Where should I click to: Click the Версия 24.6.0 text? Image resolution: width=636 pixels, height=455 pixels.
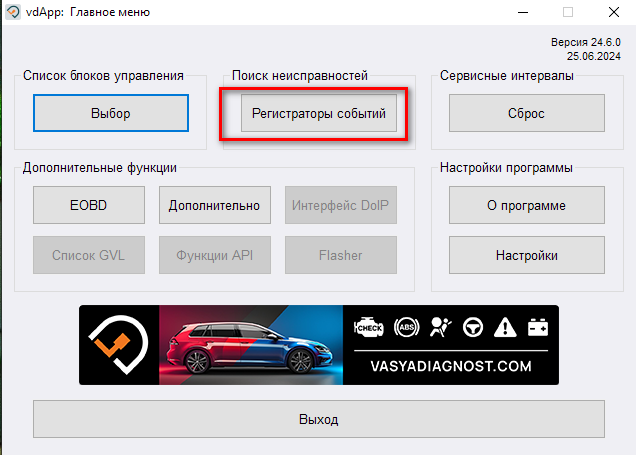(x=586, y=42)
